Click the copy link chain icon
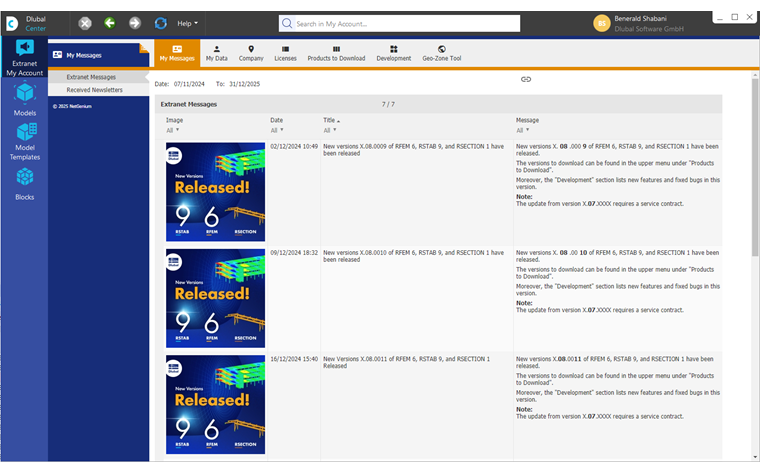Image resolution: width=760 pixels, height=473 pixels. (x=526, y=79)
